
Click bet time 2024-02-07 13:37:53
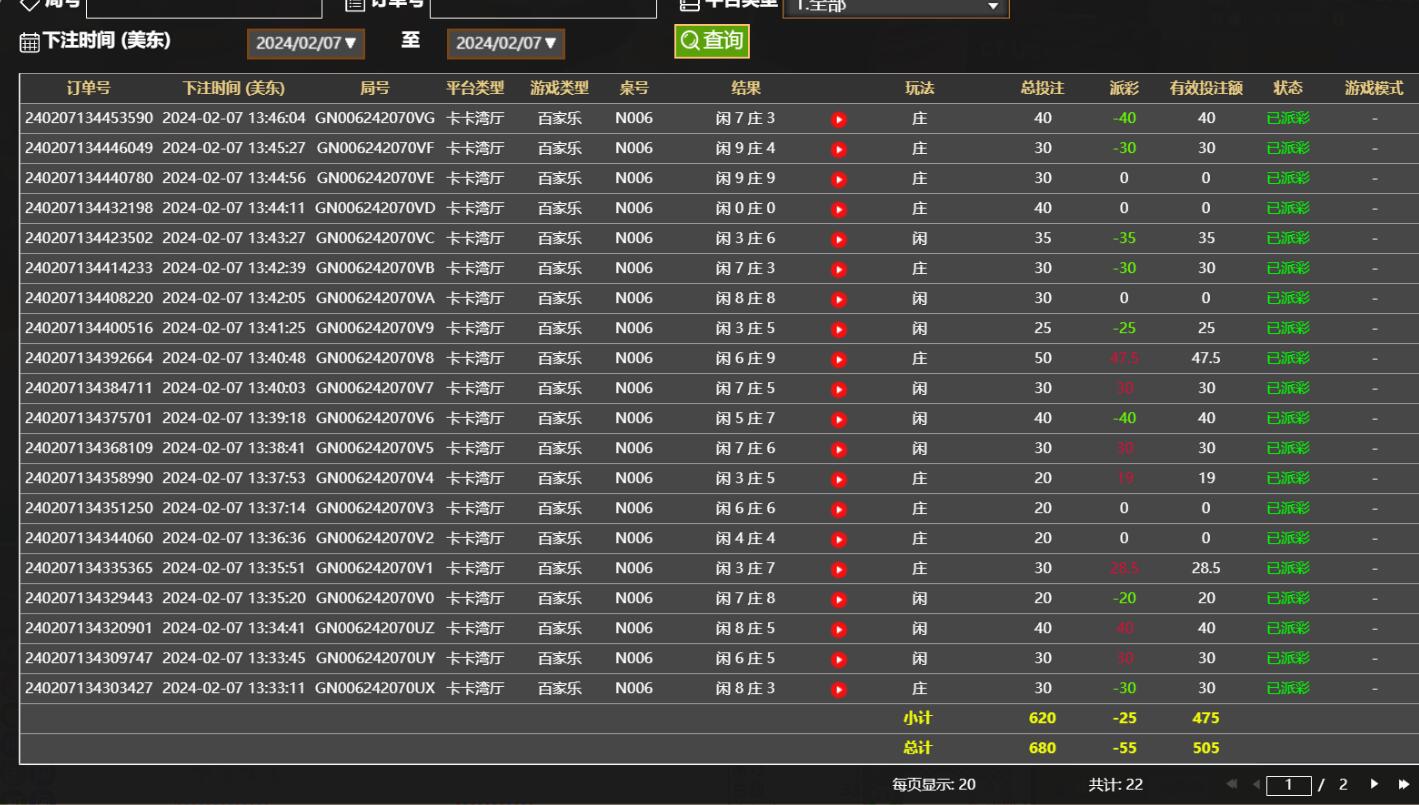point(234,478)
